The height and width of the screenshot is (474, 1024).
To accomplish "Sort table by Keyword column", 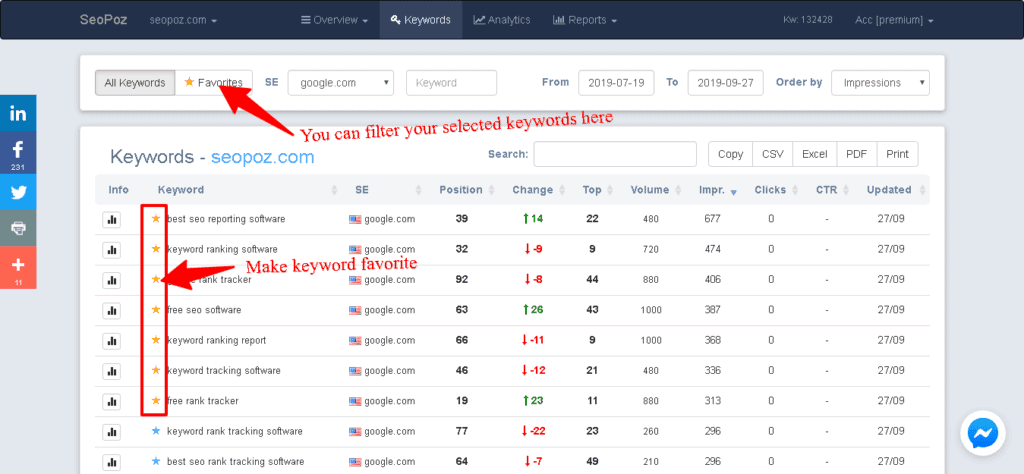I will coord(246,190).
